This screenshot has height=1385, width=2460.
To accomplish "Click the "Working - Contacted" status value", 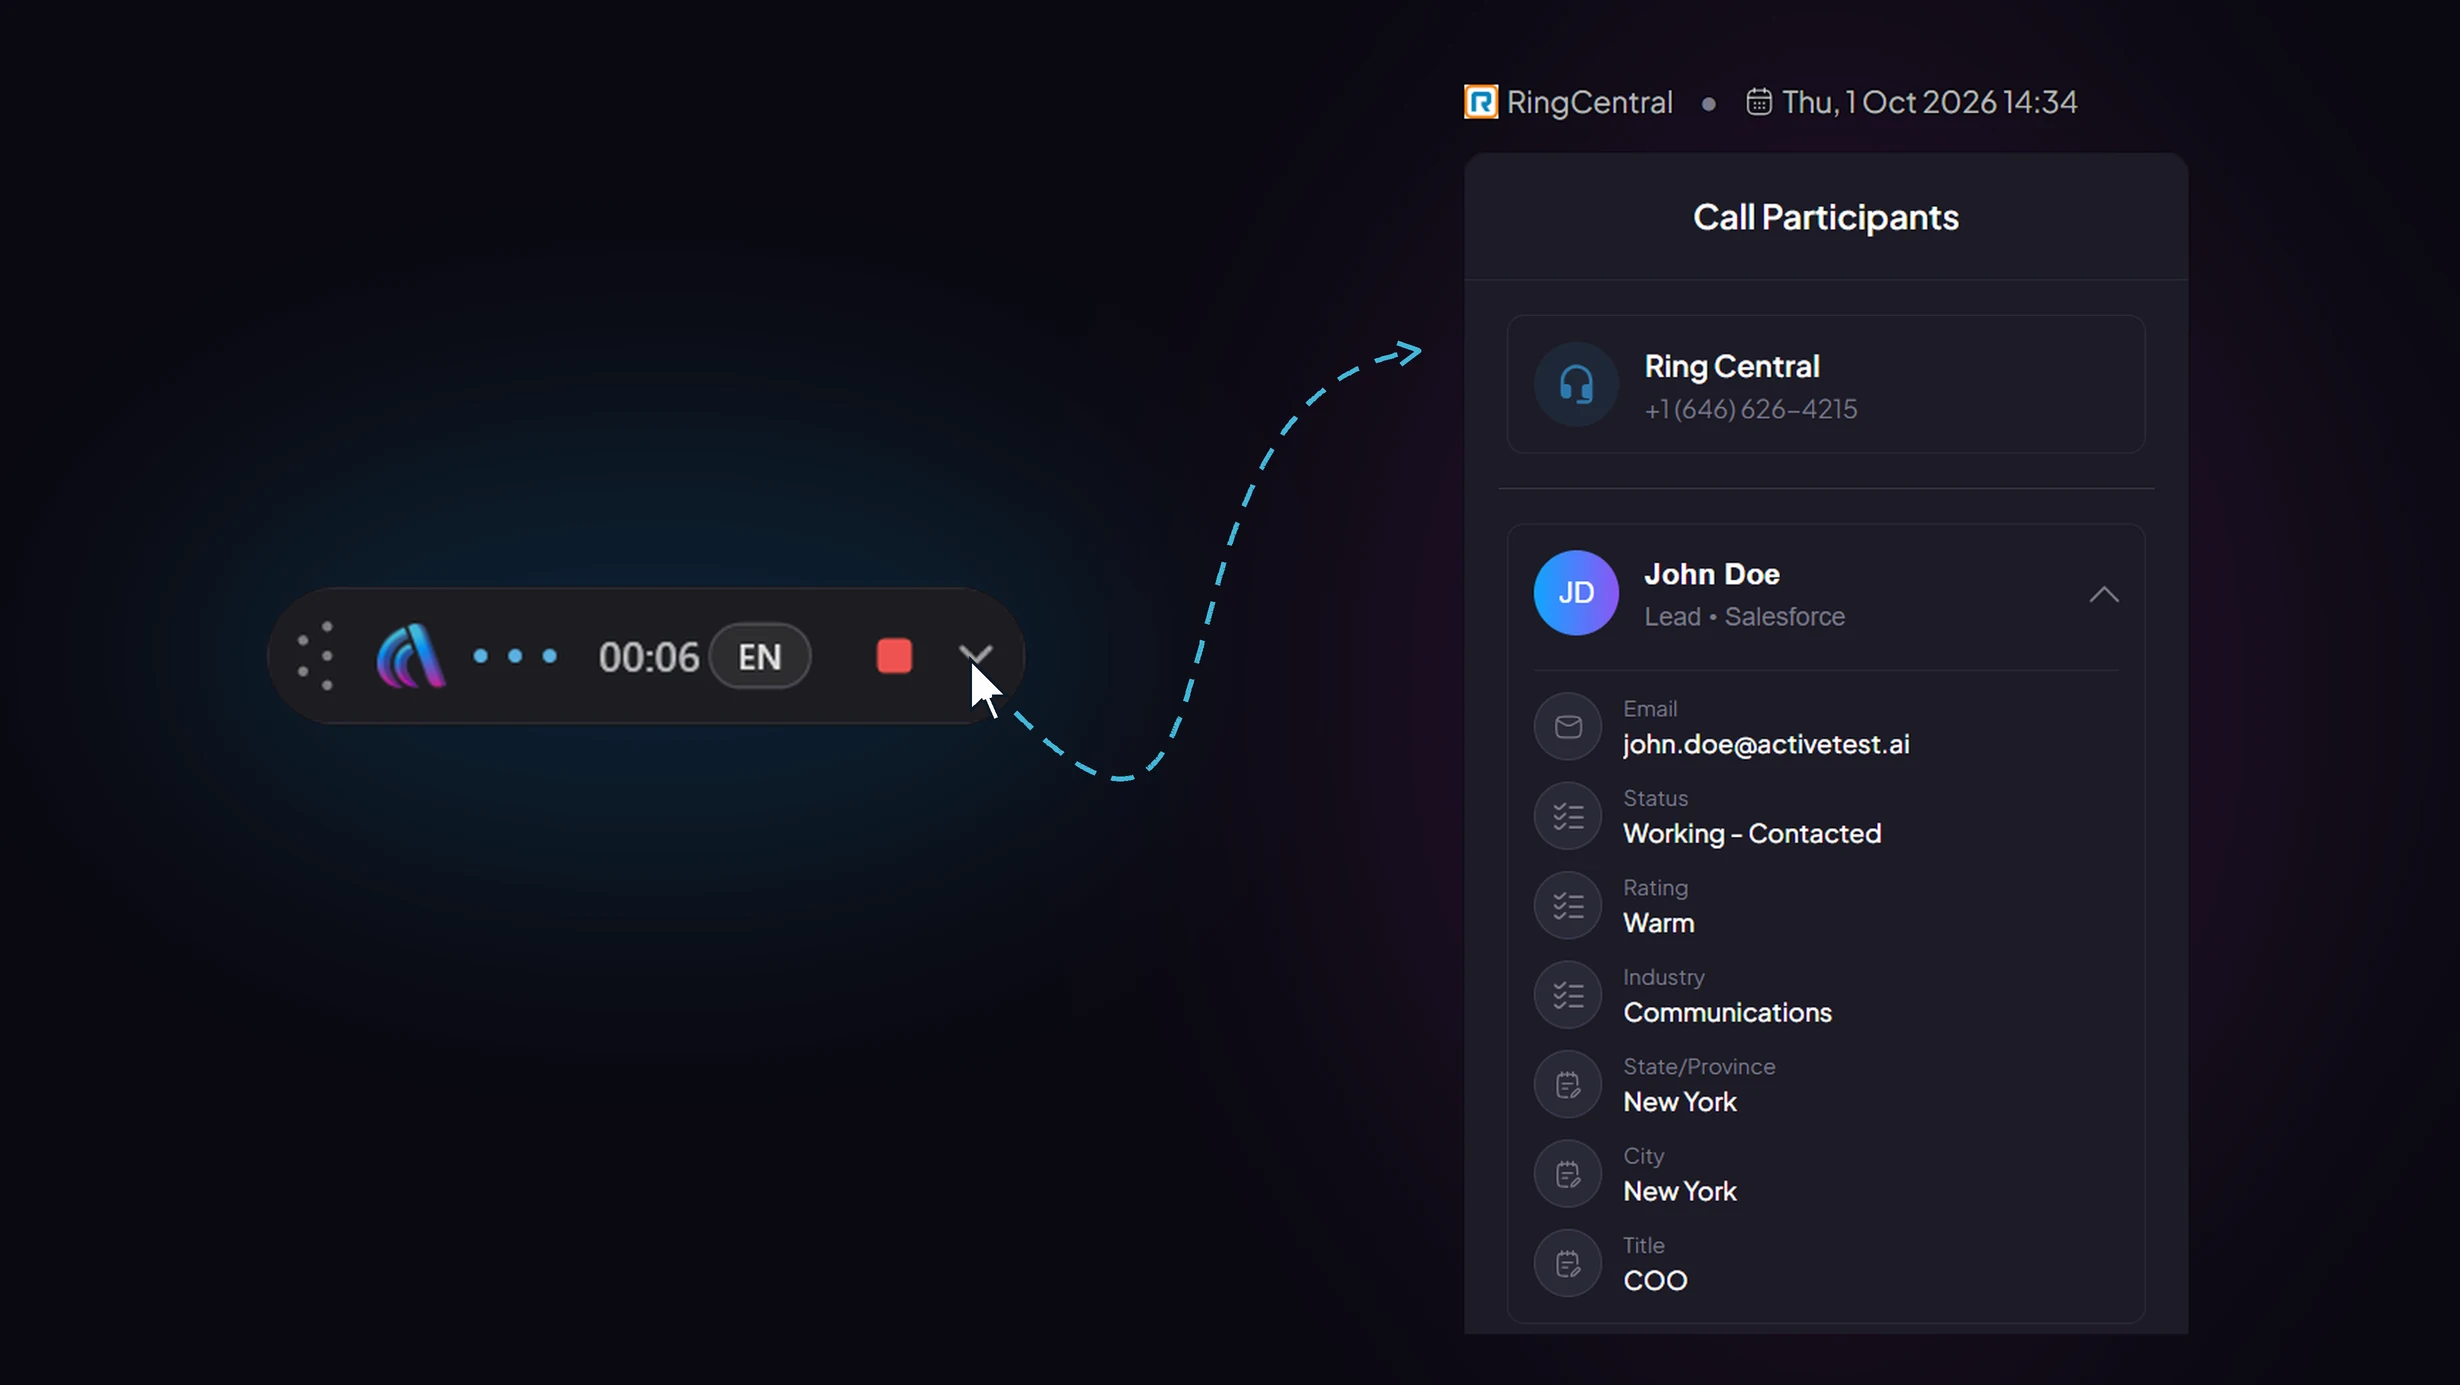I will [x=1751, y=834].
